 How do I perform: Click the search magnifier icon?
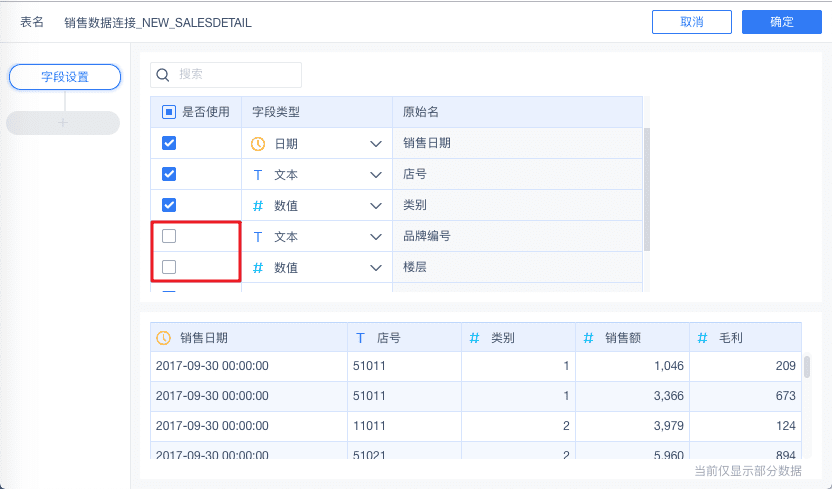tap(163, 74)
